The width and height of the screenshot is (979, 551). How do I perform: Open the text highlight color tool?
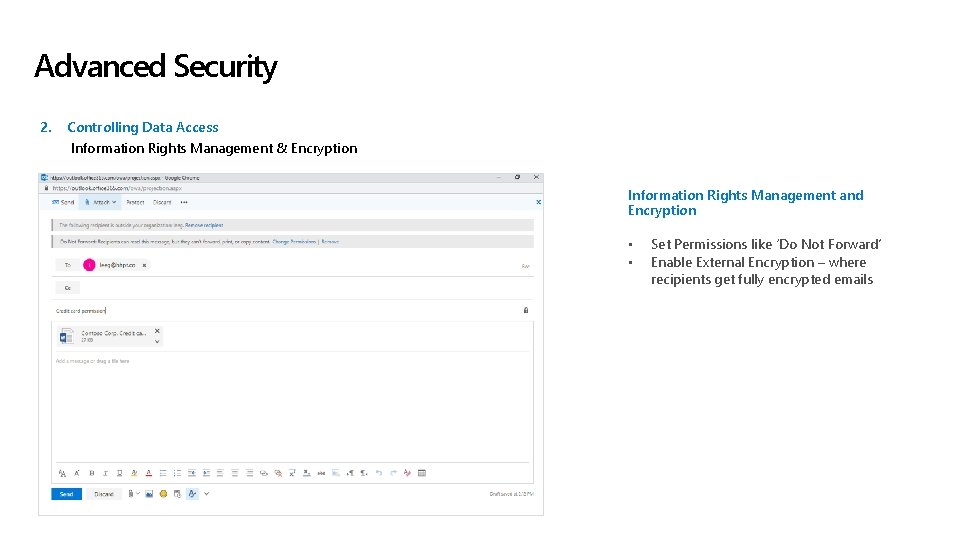point(134,473)
